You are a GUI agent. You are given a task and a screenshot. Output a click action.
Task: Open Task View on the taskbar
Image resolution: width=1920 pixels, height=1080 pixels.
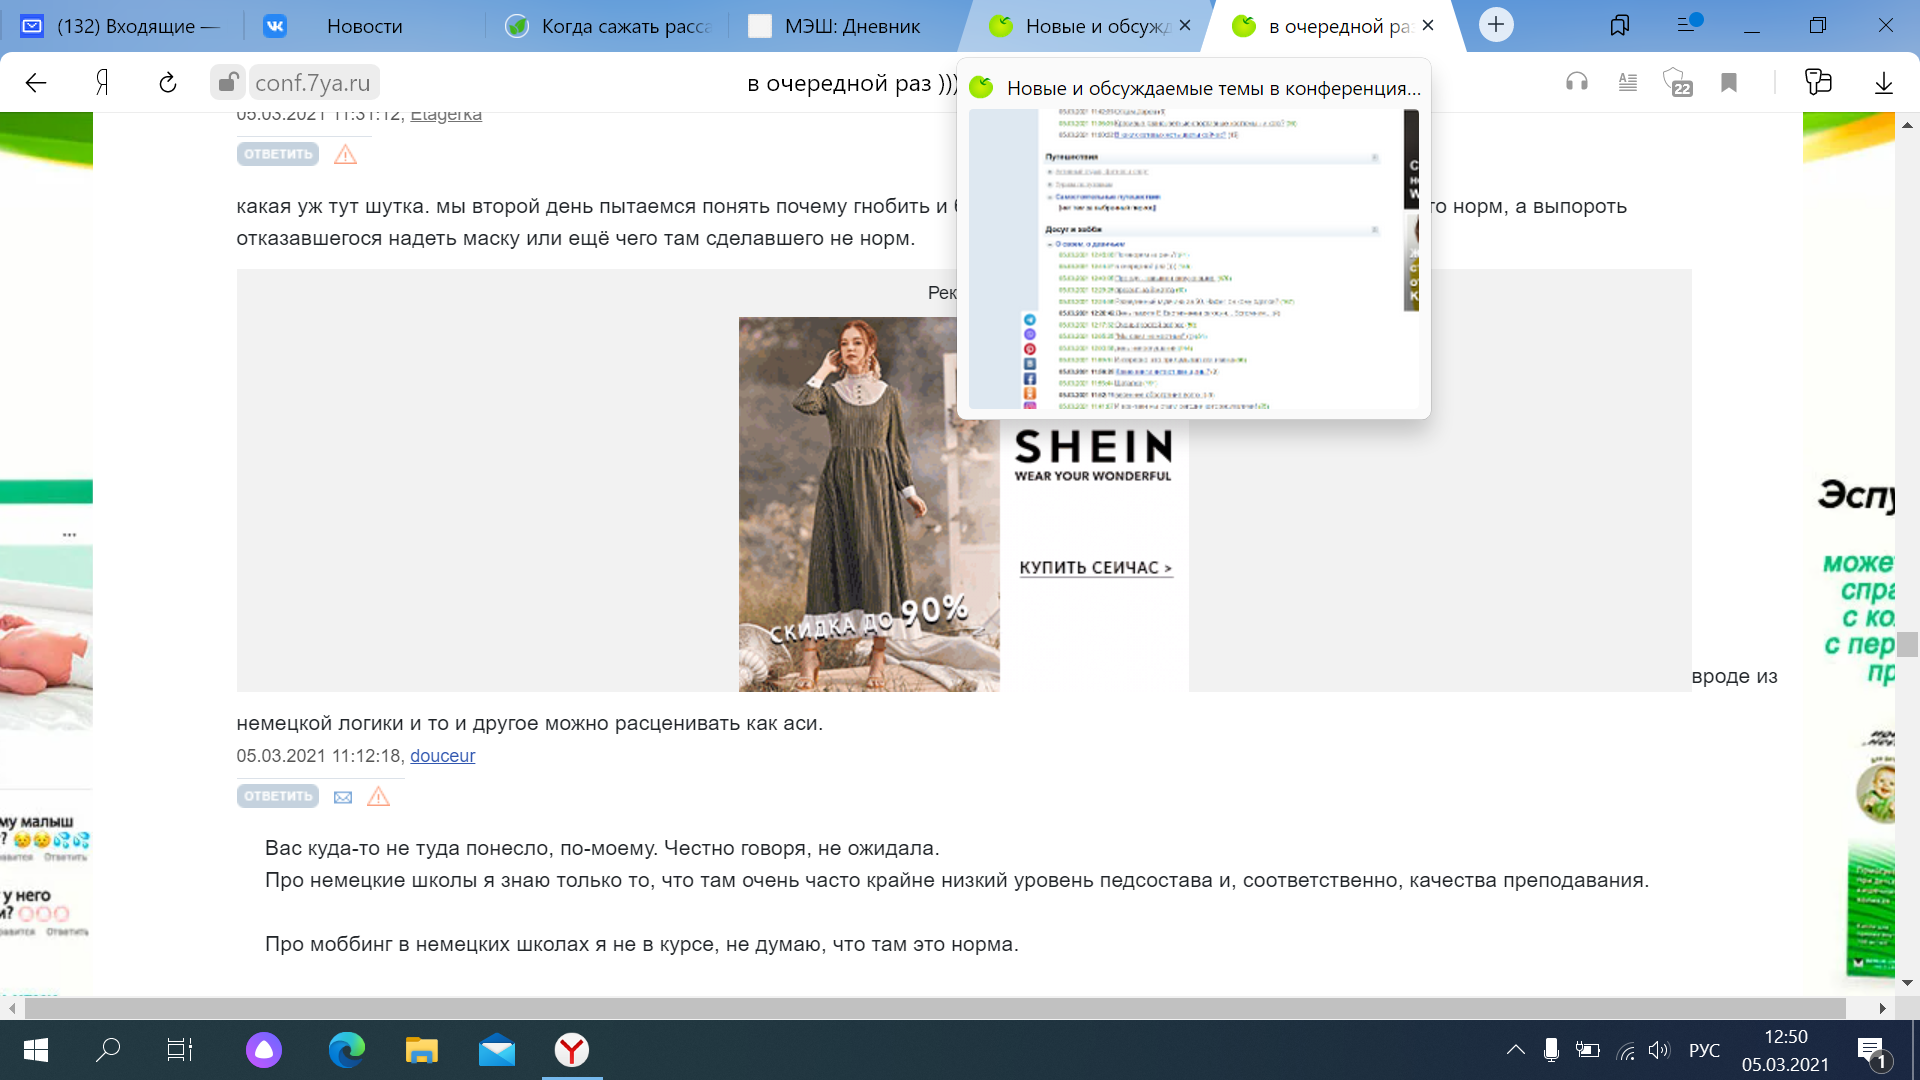pyautogui.click(x=180, y=1050)
